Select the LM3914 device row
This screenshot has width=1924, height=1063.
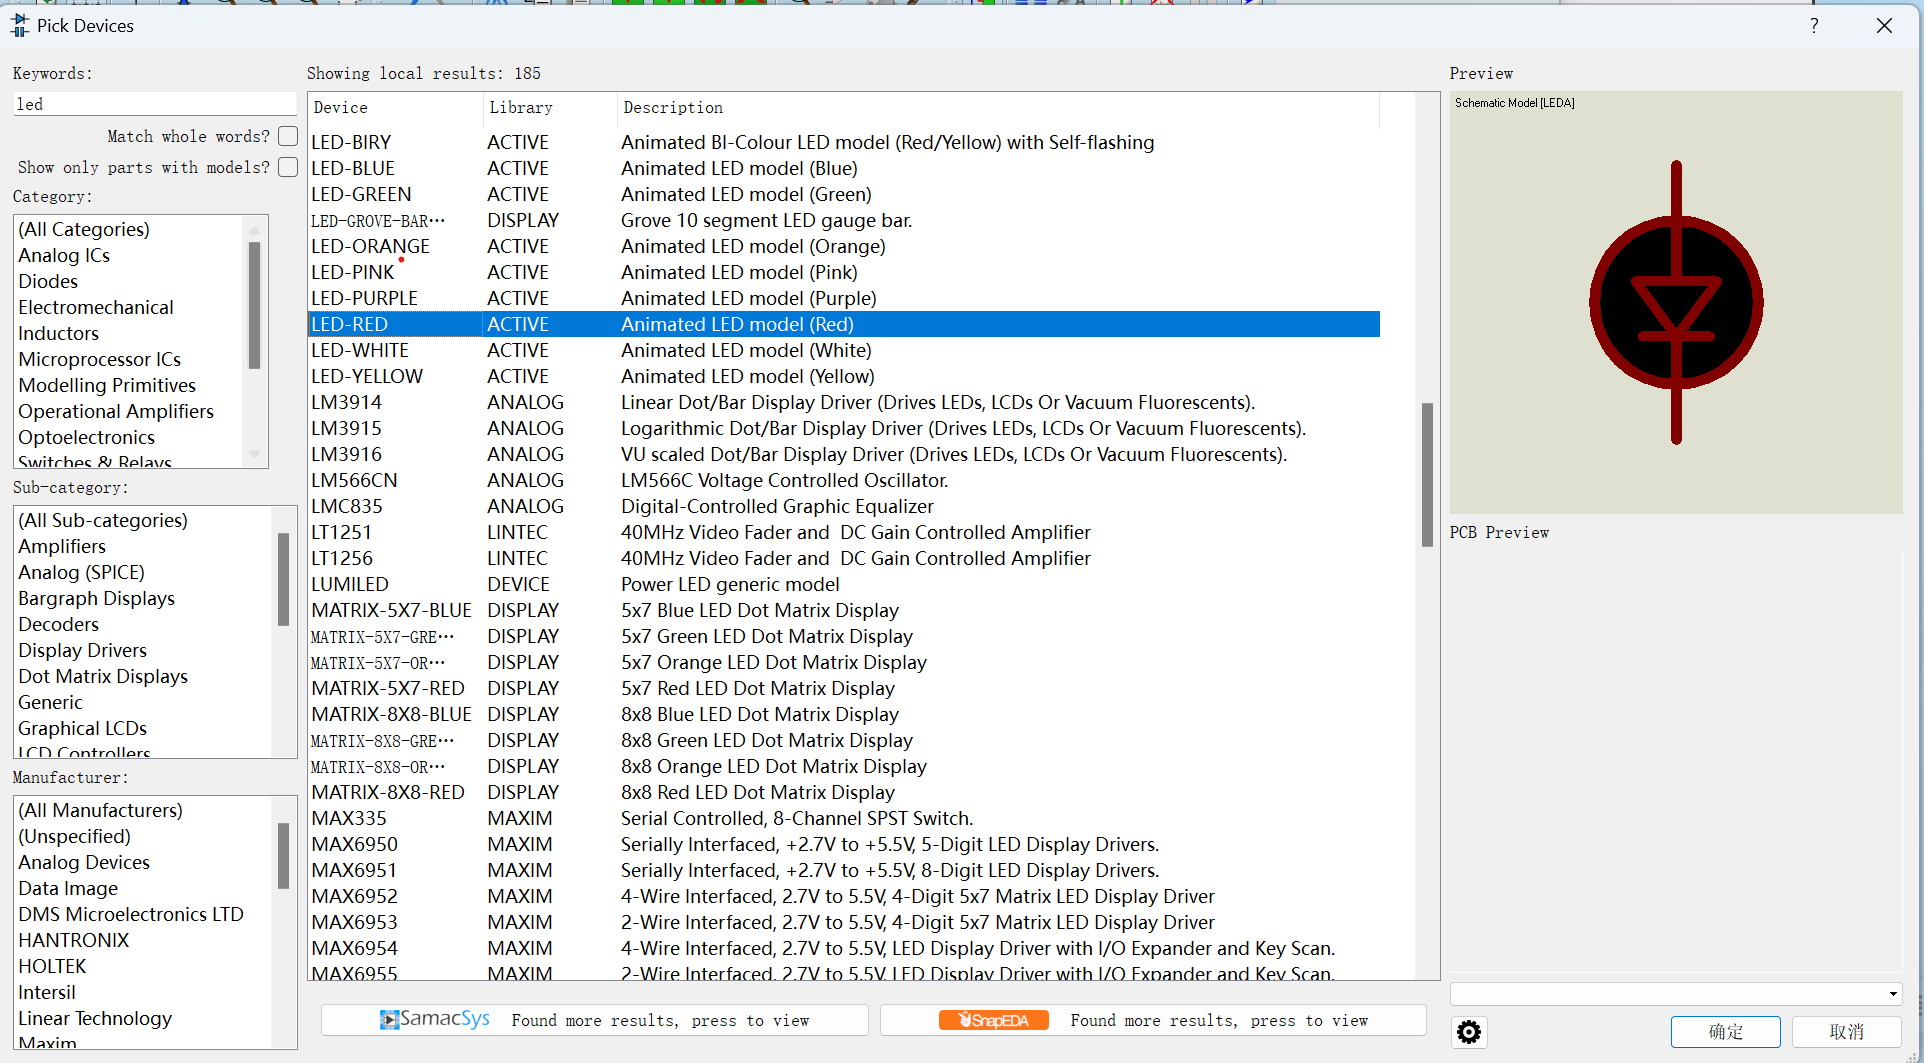pos(844,402)
